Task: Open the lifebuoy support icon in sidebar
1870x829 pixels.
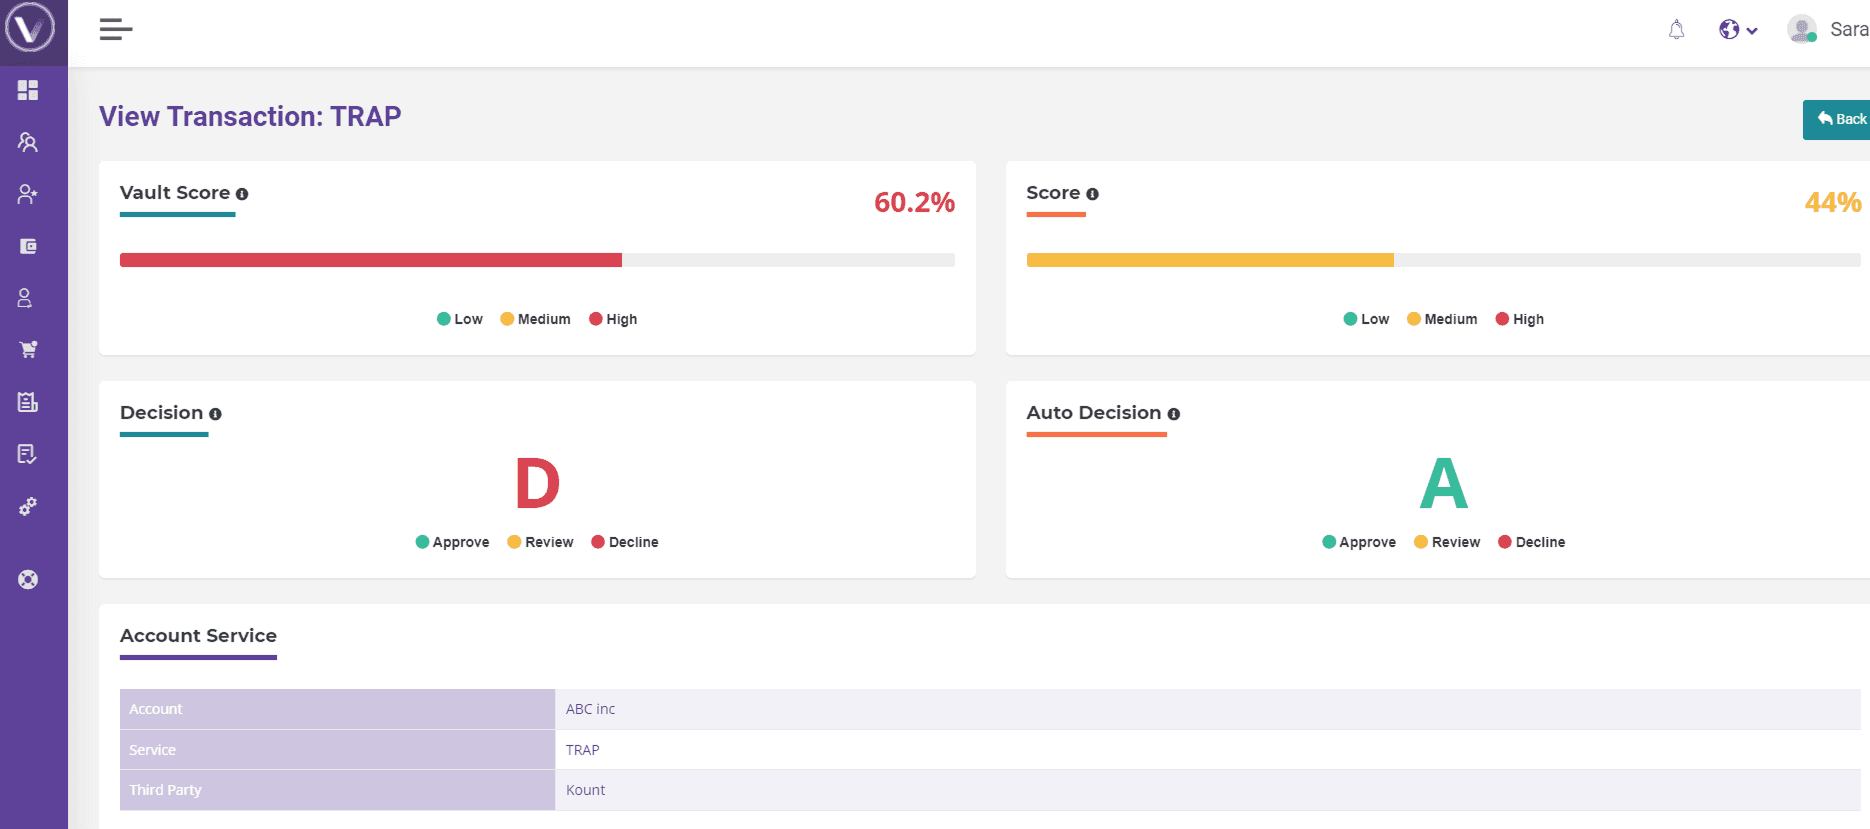Action: pyautogui.click(x=28, y=579)
